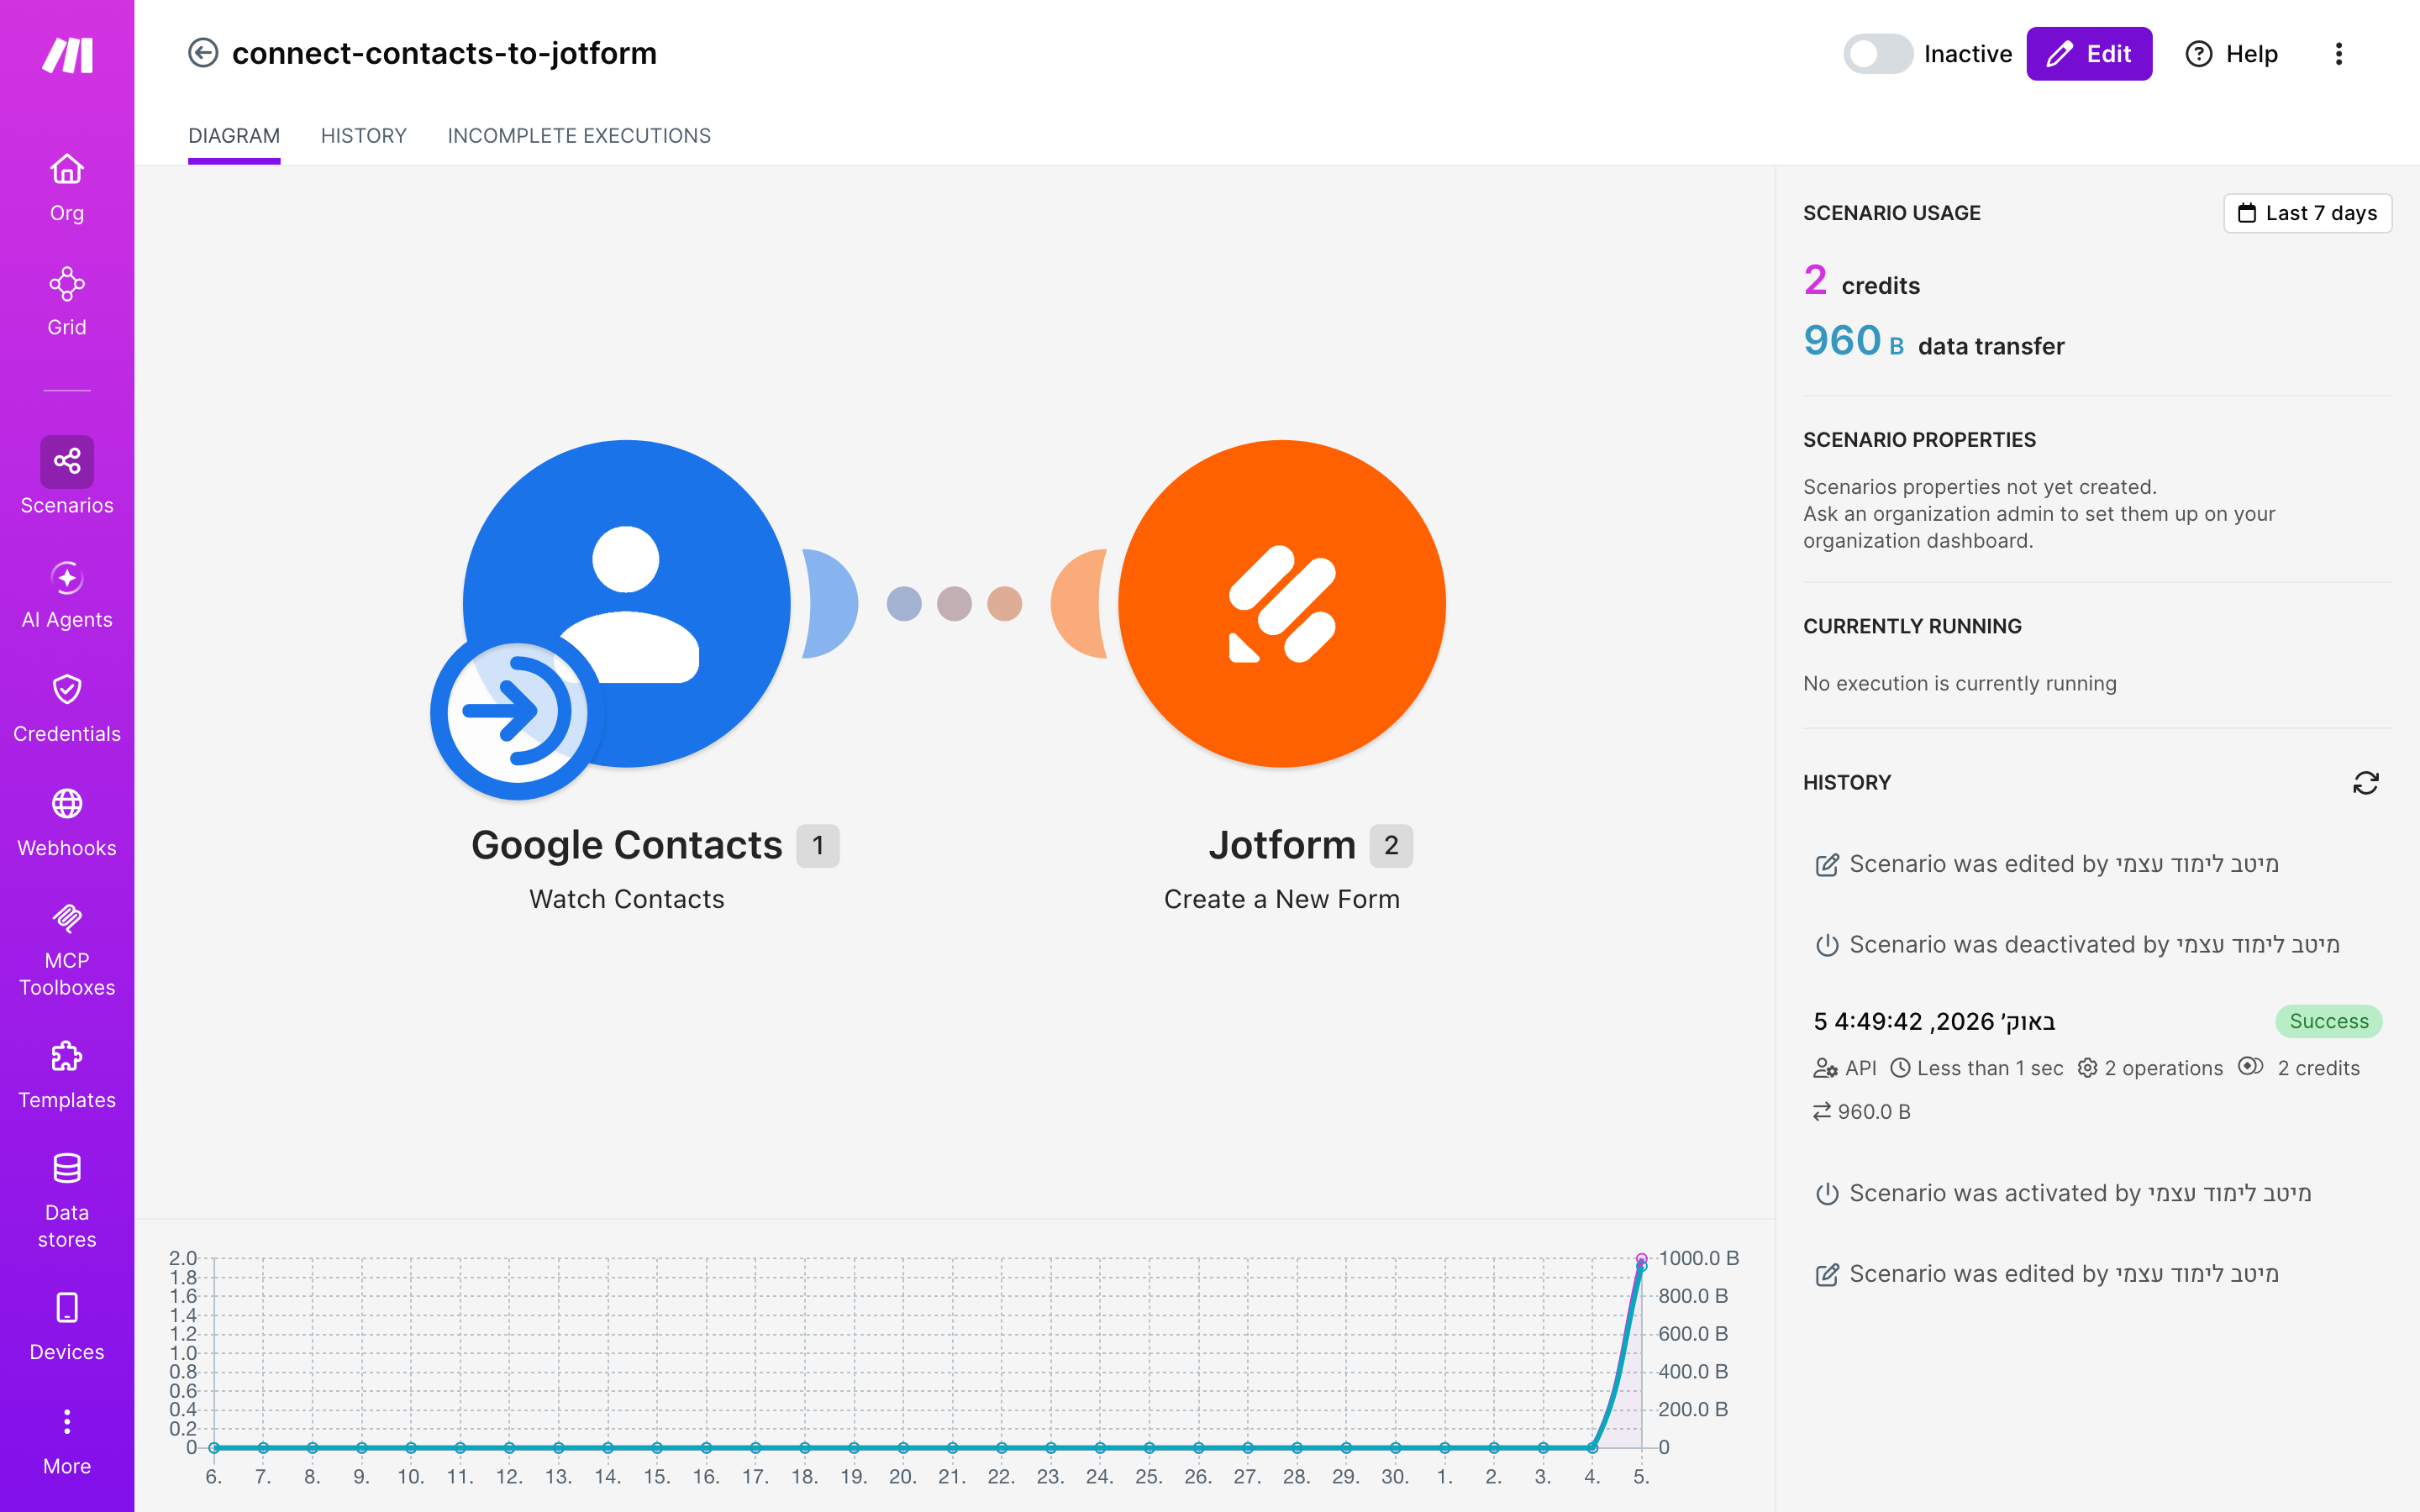Image resolution: width=2420 pixels, height=1512 pixels.
Task: Click the chart peak marker at day 5
Action: point(1641,1260)
